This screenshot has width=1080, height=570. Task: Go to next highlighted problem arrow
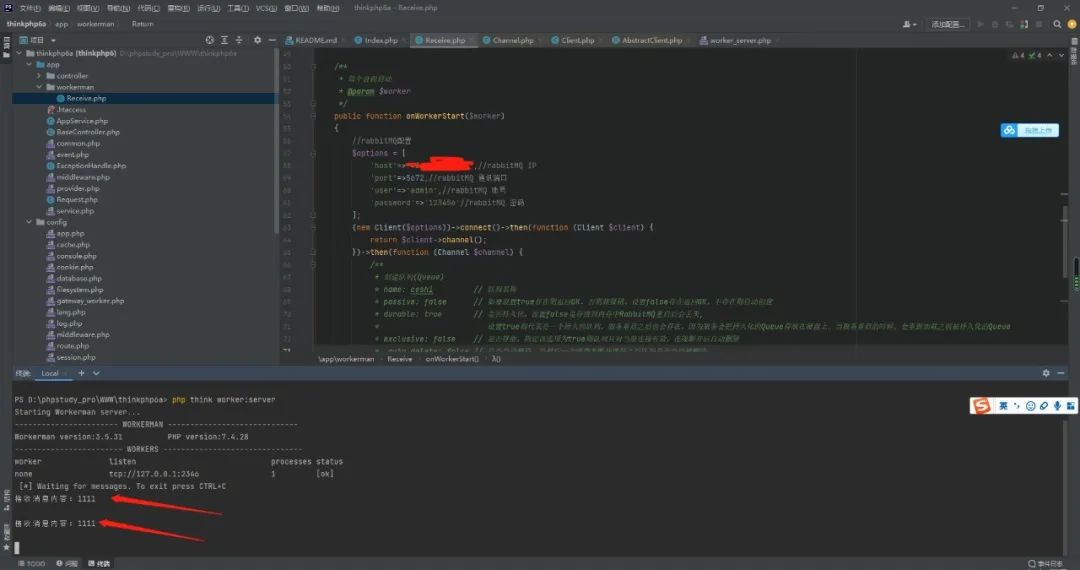pos(1061,56)
